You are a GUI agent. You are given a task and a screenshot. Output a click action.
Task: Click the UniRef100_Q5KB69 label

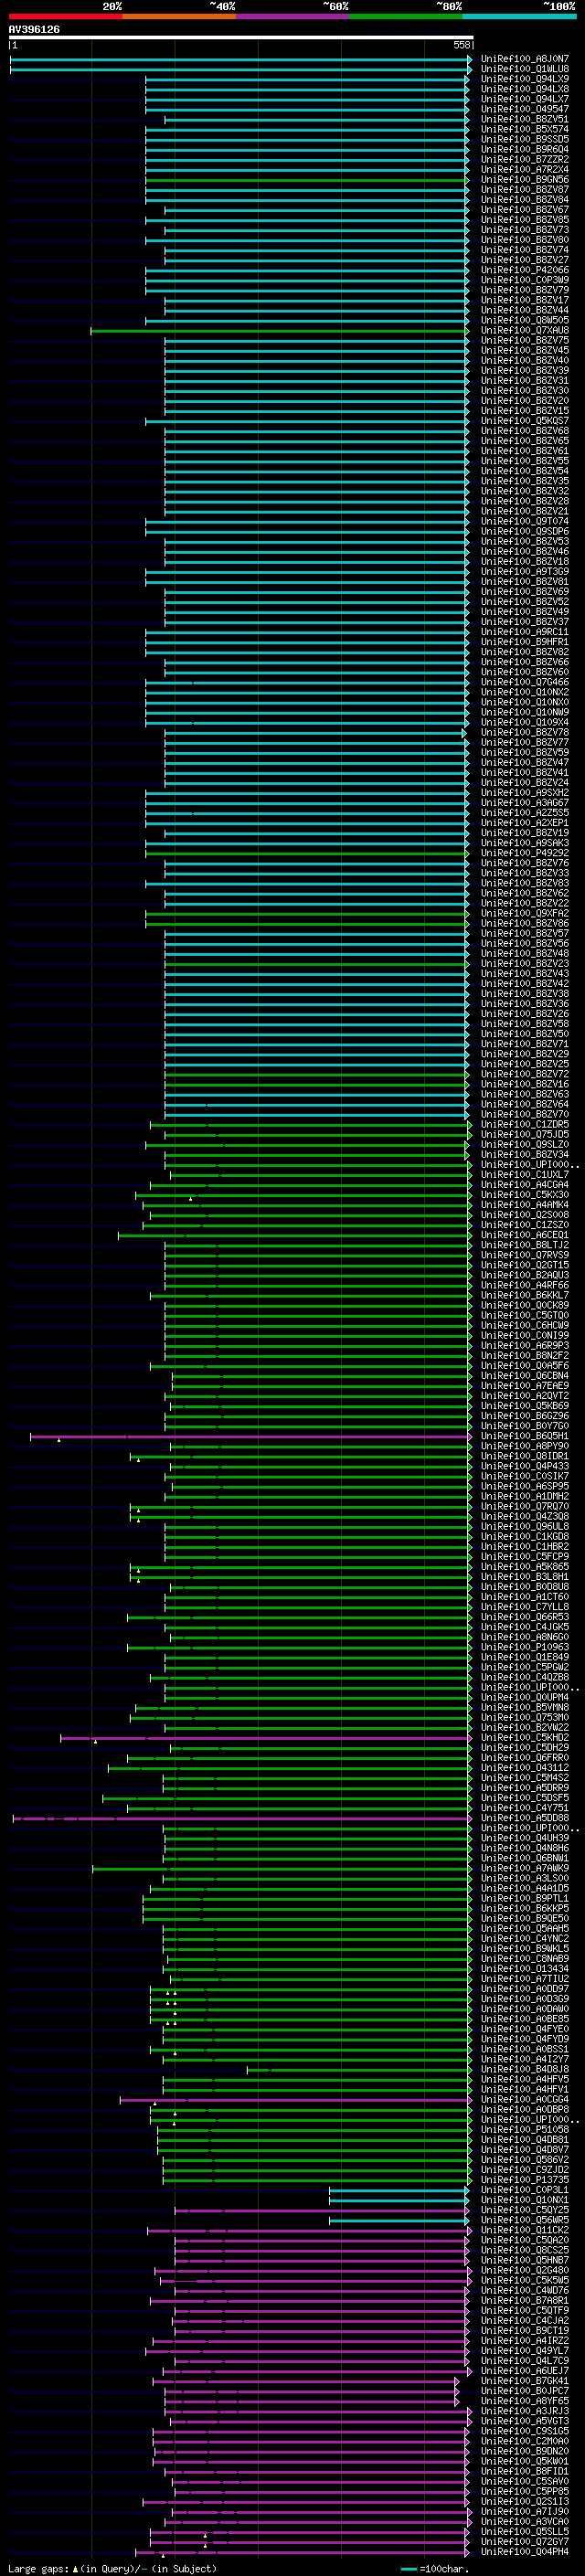[525, 1406]
